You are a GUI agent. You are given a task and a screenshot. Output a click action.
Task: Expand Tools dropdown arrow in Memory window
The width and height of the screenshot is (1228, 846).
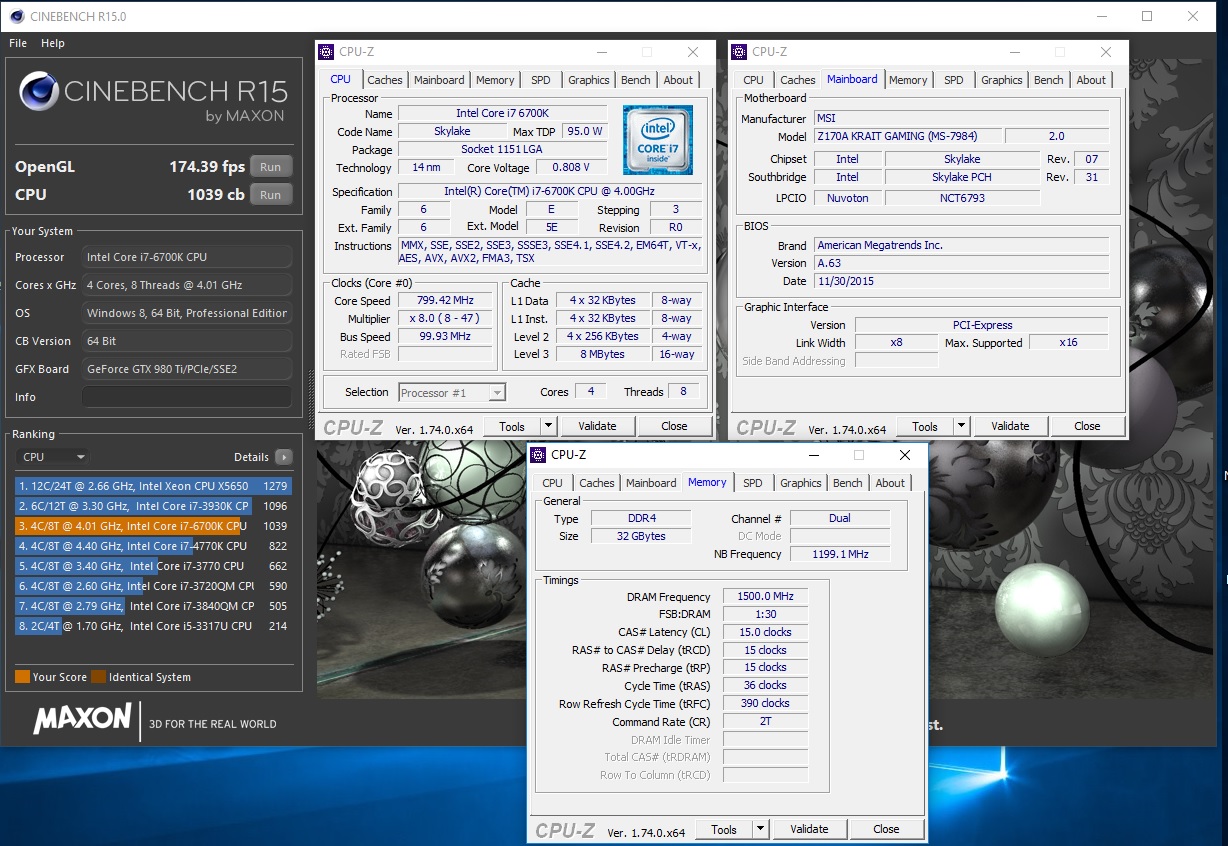click(760, 829)
